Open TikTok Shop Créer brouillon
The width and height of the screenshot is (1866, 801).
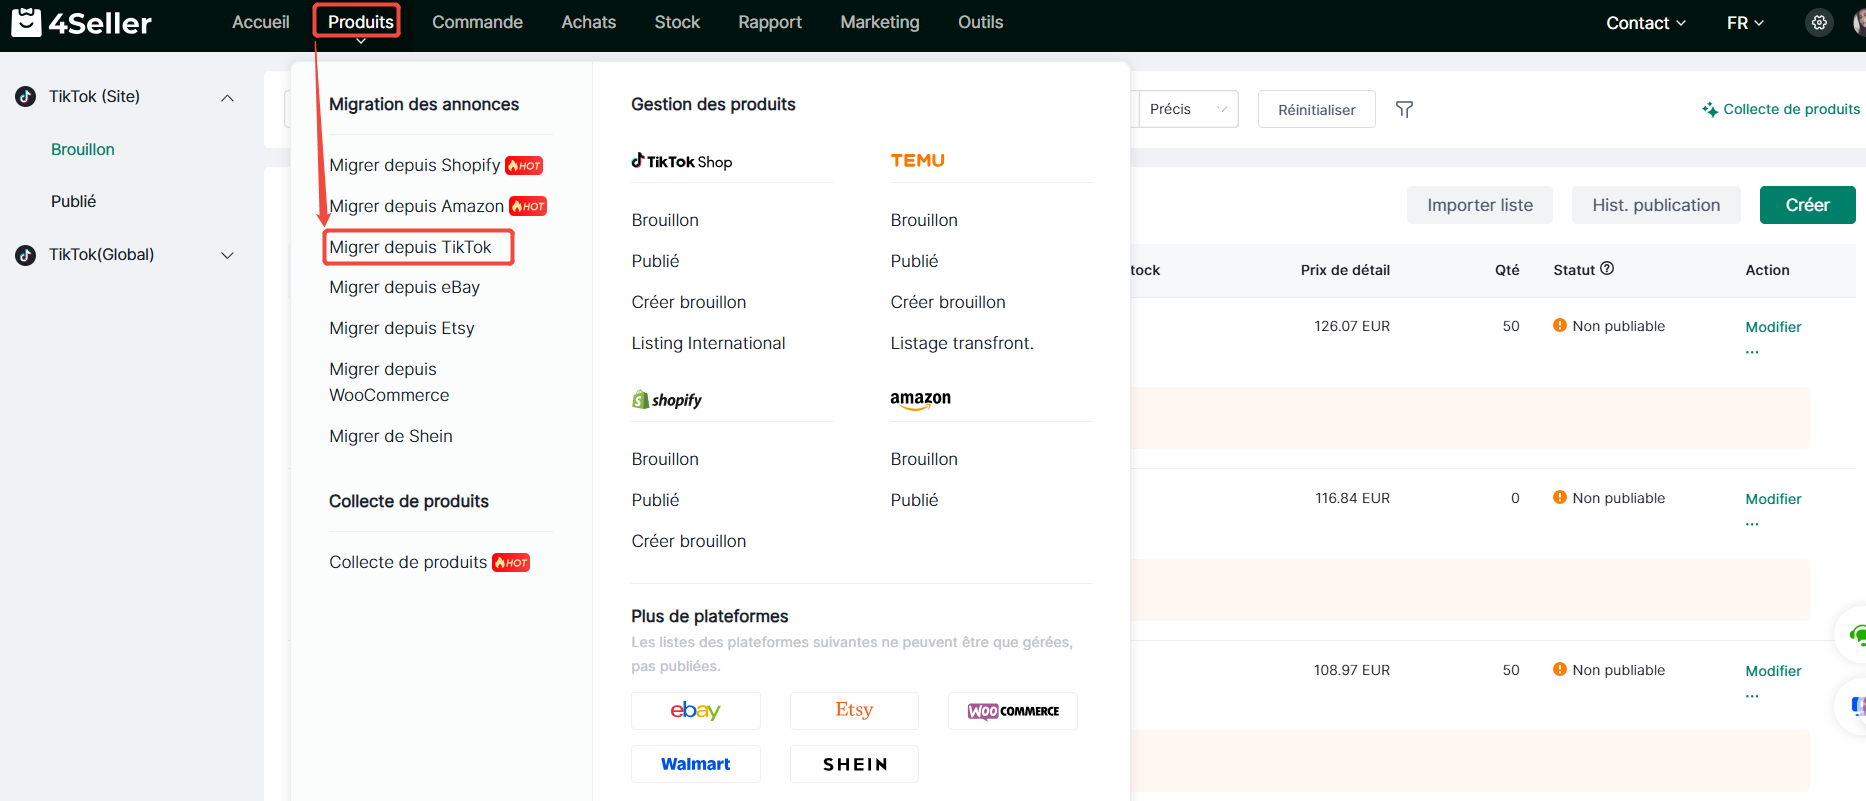[689, 302]
